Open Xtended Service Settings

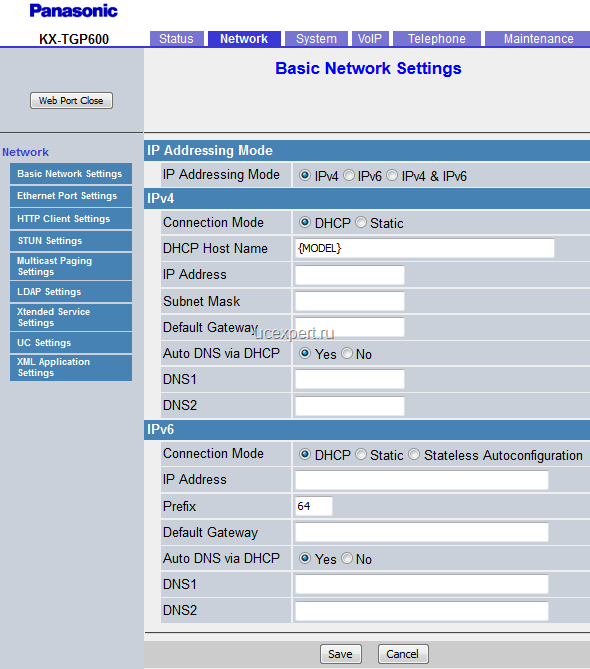coord(71,317)
